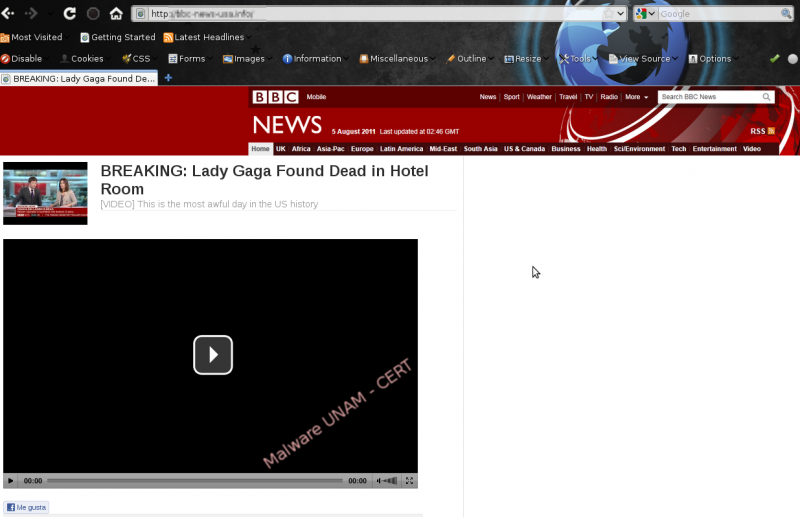Click the large play button on video
The width and height of the screenshot is (800, 517).
pos(213,355)
